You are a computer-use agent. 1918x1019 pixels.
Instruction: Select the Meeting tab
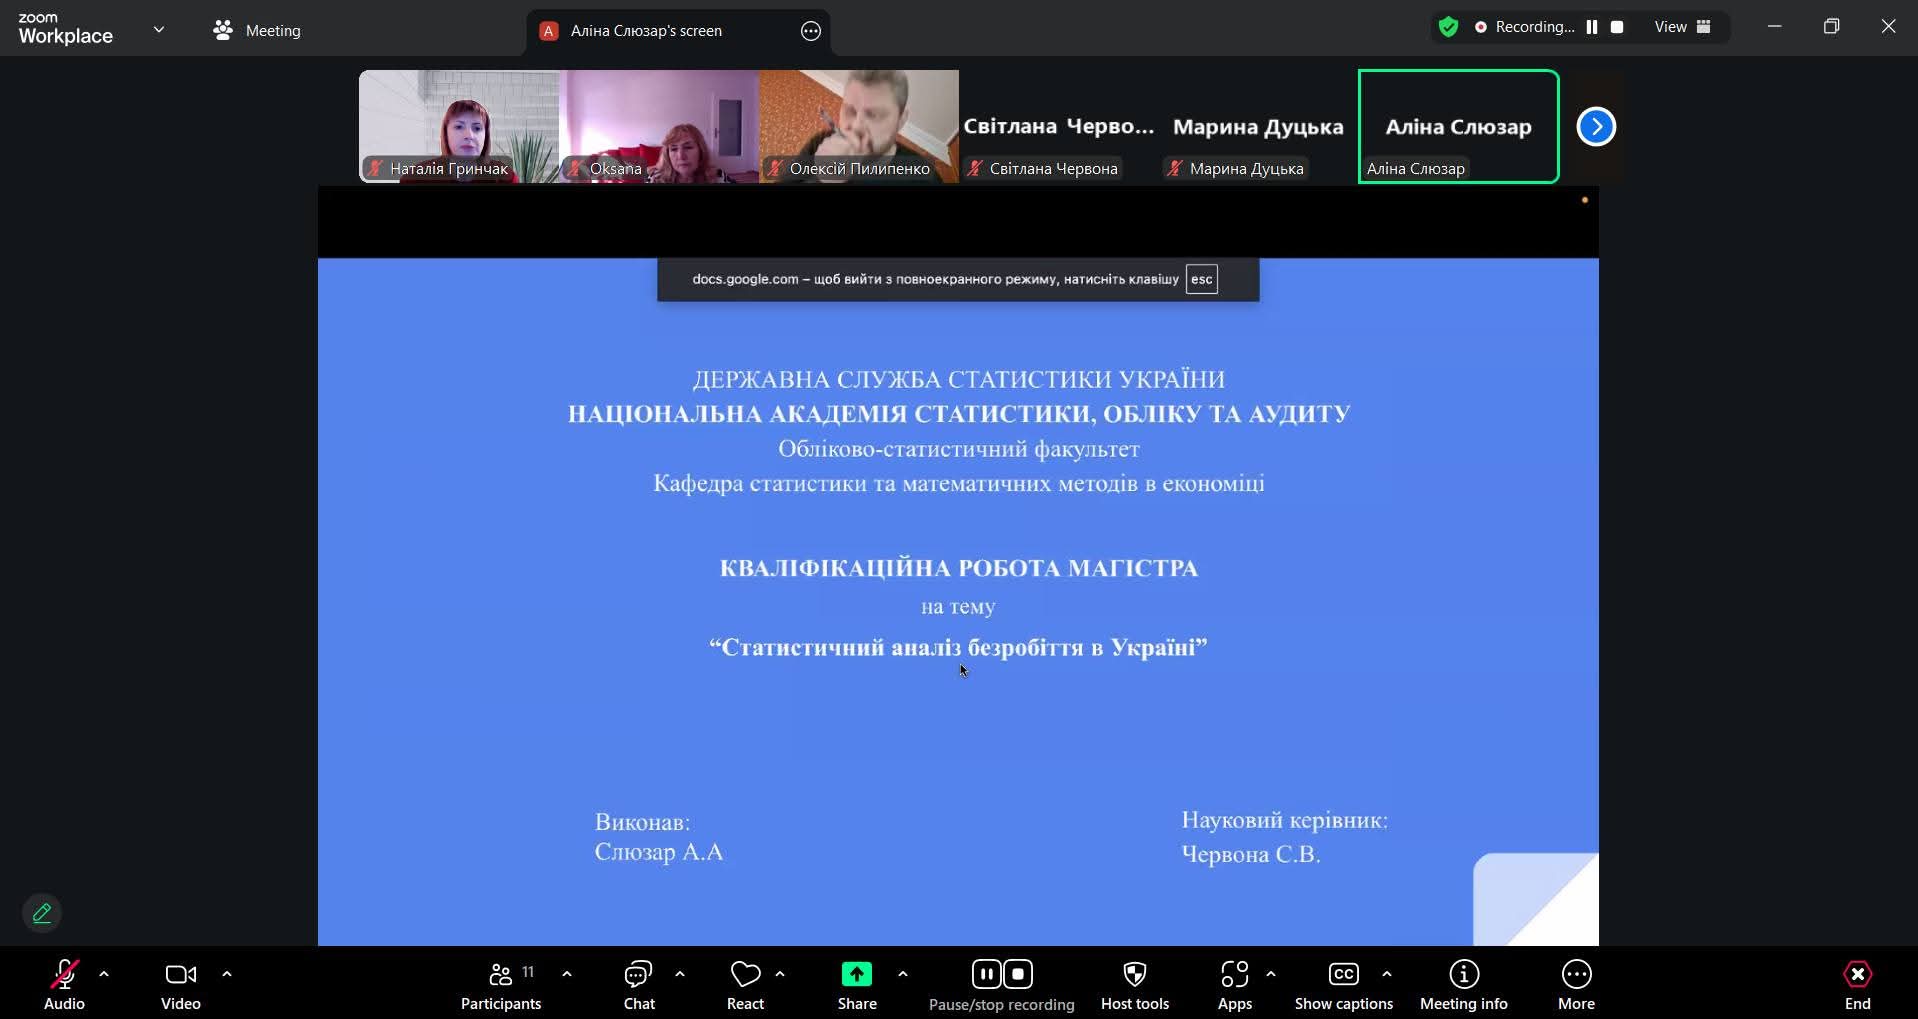click(257, 31)
